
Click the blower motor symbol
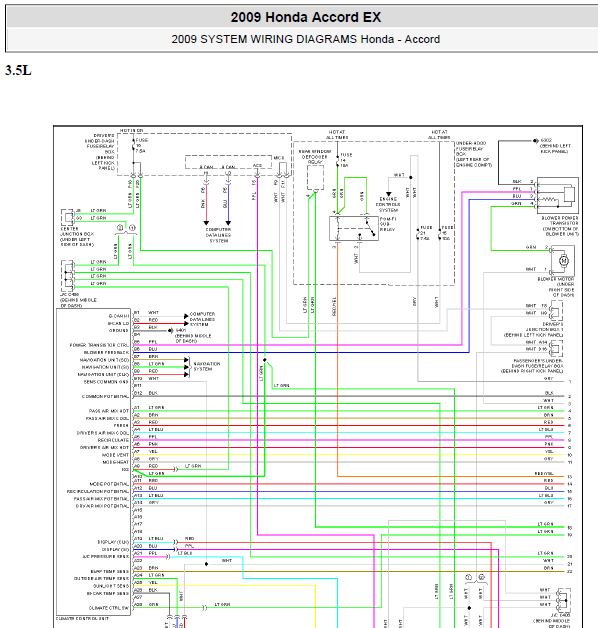[563, 261]
